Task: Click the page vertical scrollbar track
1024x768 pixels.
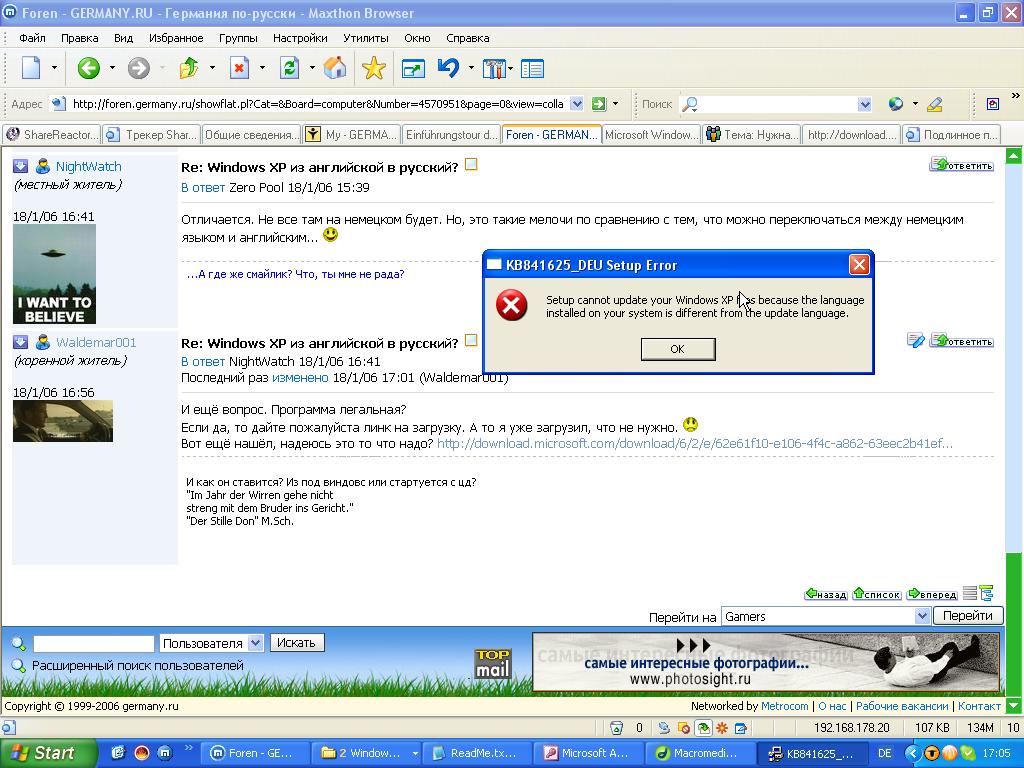Action: point(1013,359)
